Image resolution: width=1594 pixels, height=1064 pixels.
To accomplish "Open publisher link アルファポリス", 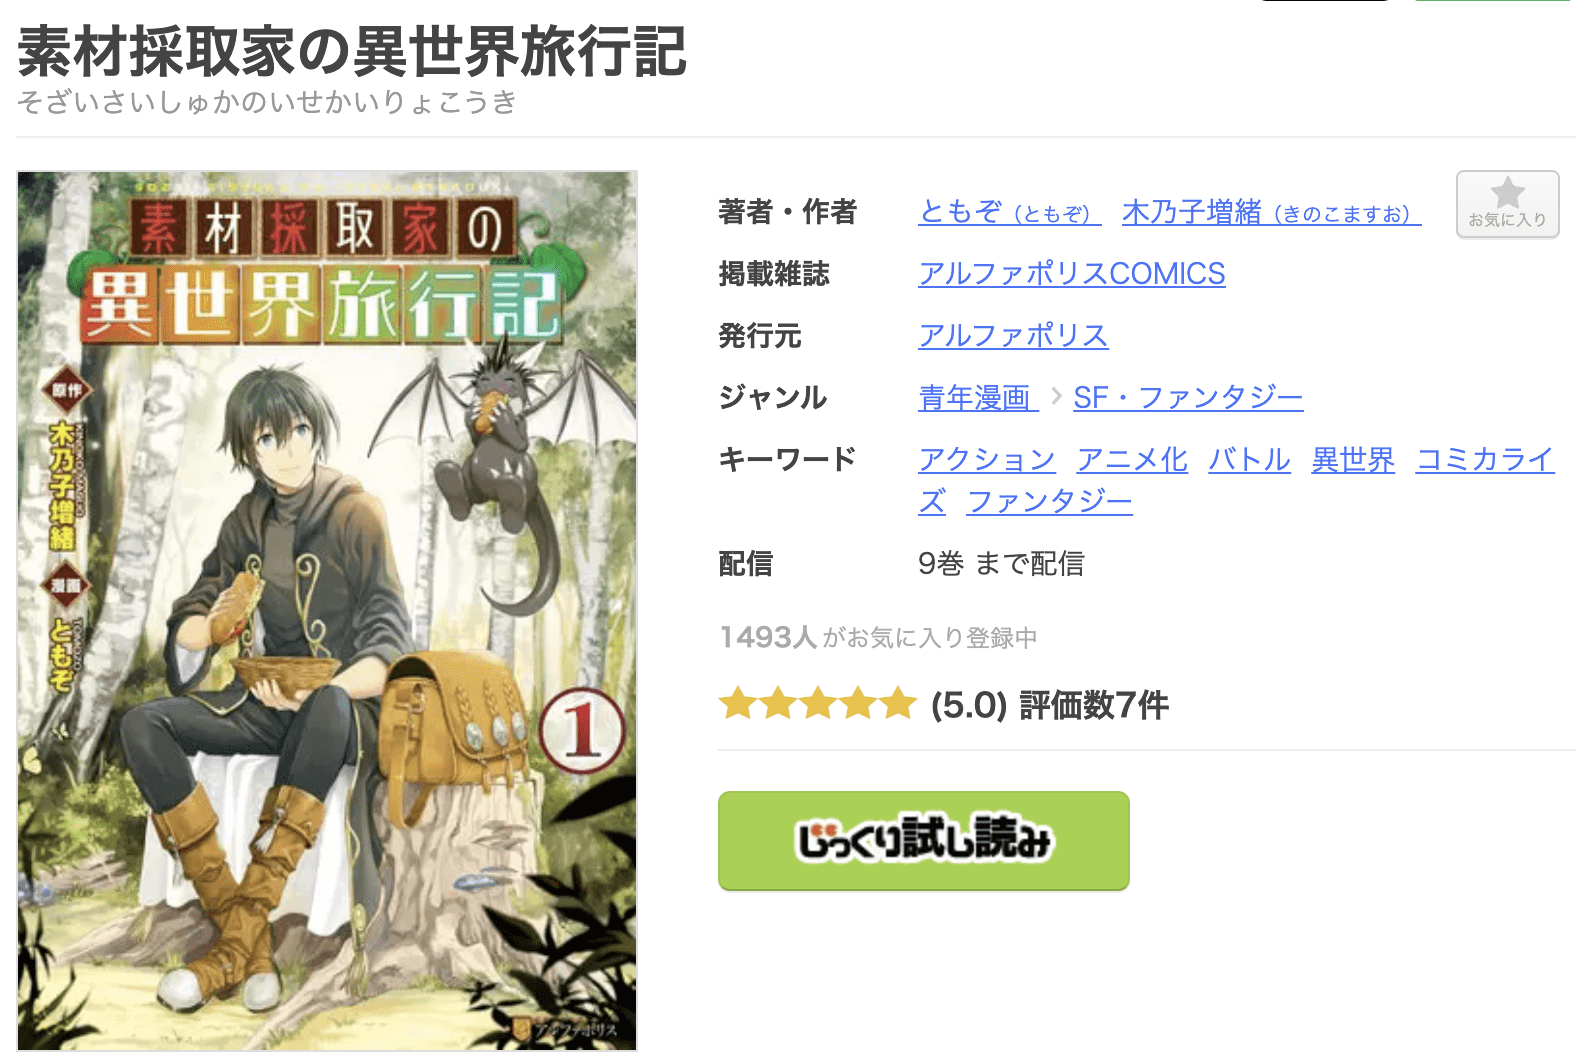I will point(1013,336).
